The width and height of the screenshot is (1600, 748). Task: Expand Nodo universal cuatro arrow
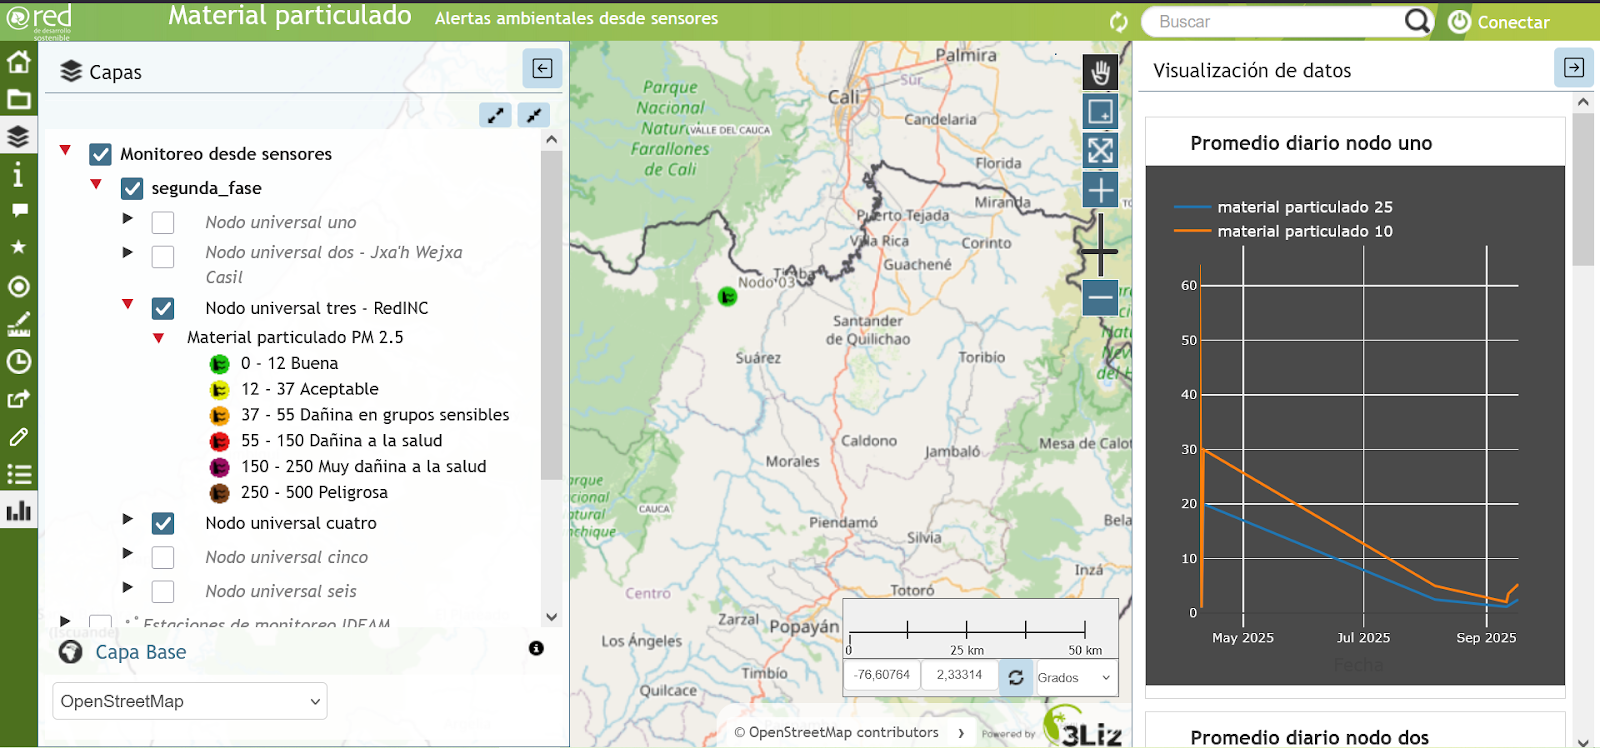[127, 518]
